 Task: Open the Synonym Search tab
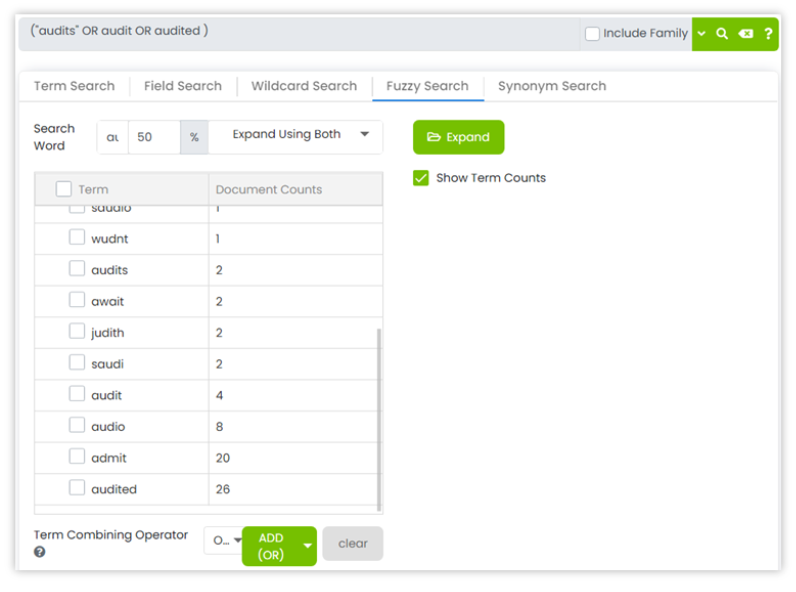(552, 86)
